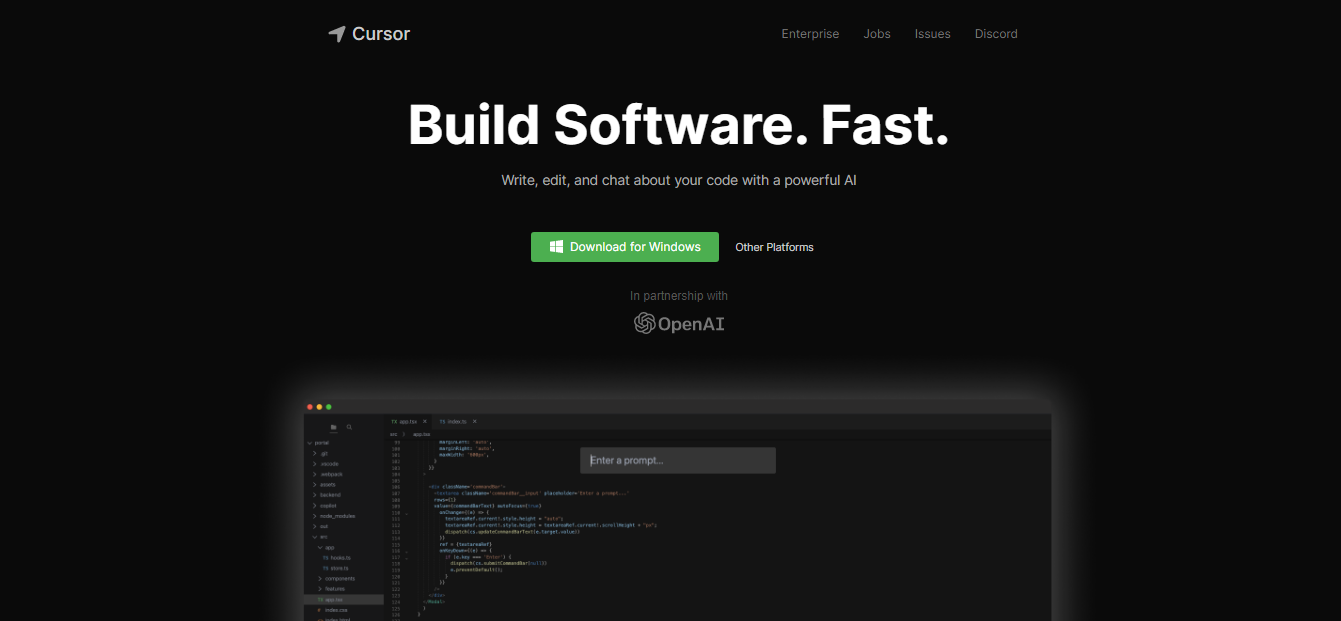The width and height of the screenshot is (1341, 621).
Task: Switch to the app.tsx editor tab
Action: coord(410,422)
